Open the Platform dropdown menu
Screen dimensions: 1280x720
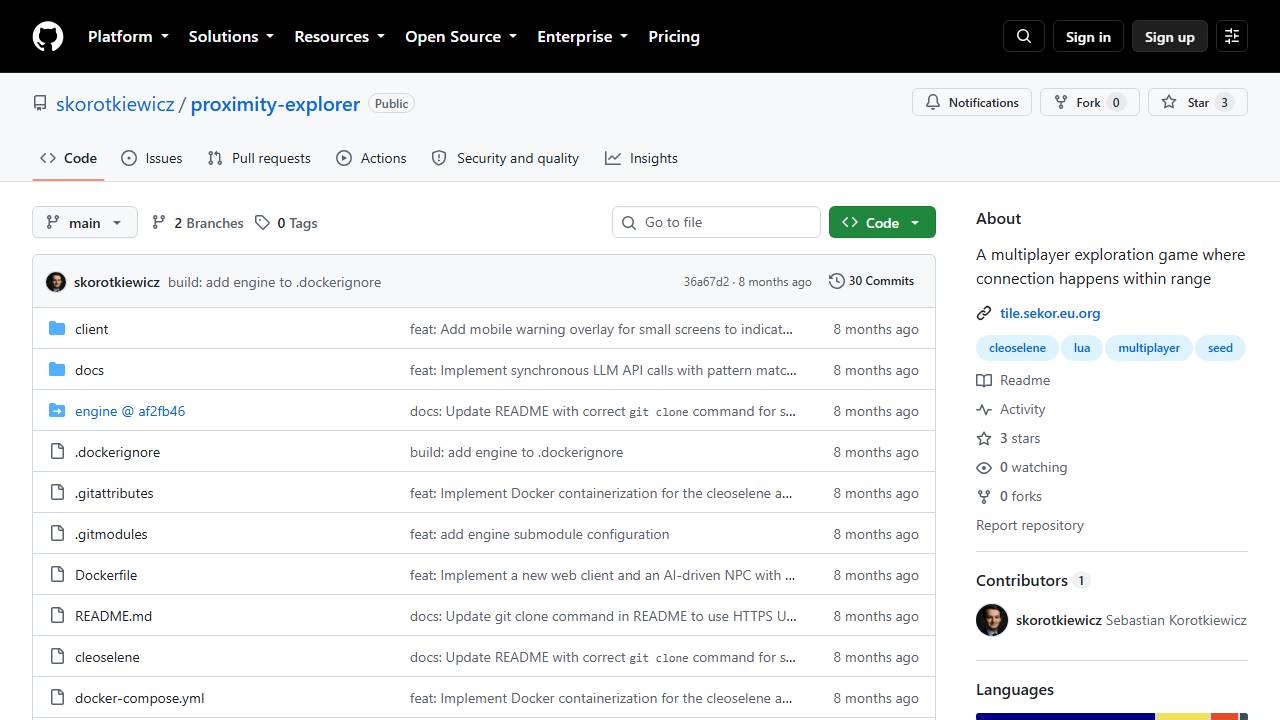click(128, 36)
